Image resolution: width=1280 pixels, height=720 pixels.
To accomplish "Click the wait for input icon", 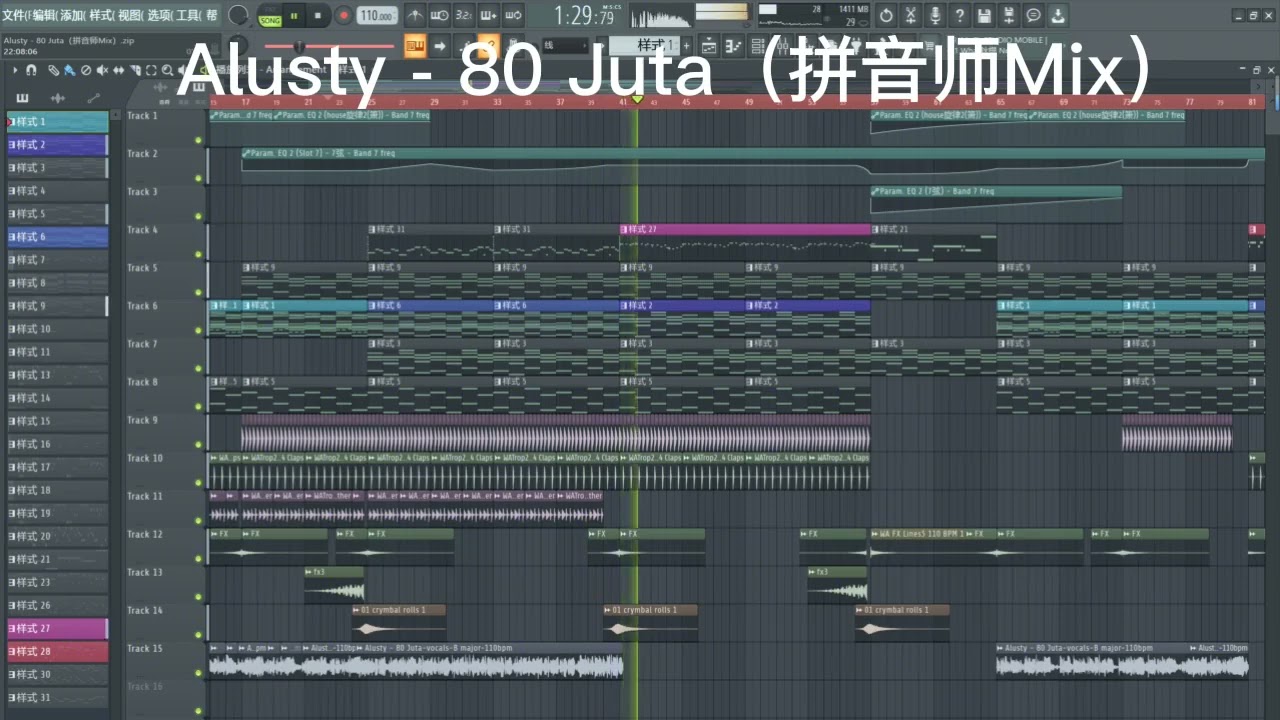I will pyautogui.click(x=439, y=16).
